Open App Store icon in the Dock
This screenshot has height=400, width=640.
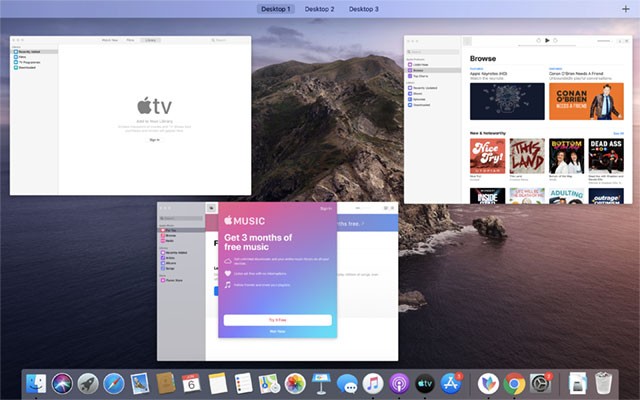(451, 384)
